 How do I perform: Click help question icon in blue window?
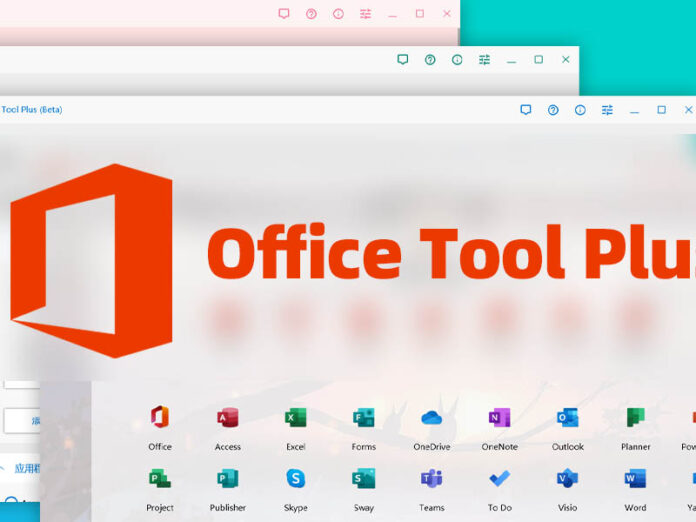tap(553, 110)
